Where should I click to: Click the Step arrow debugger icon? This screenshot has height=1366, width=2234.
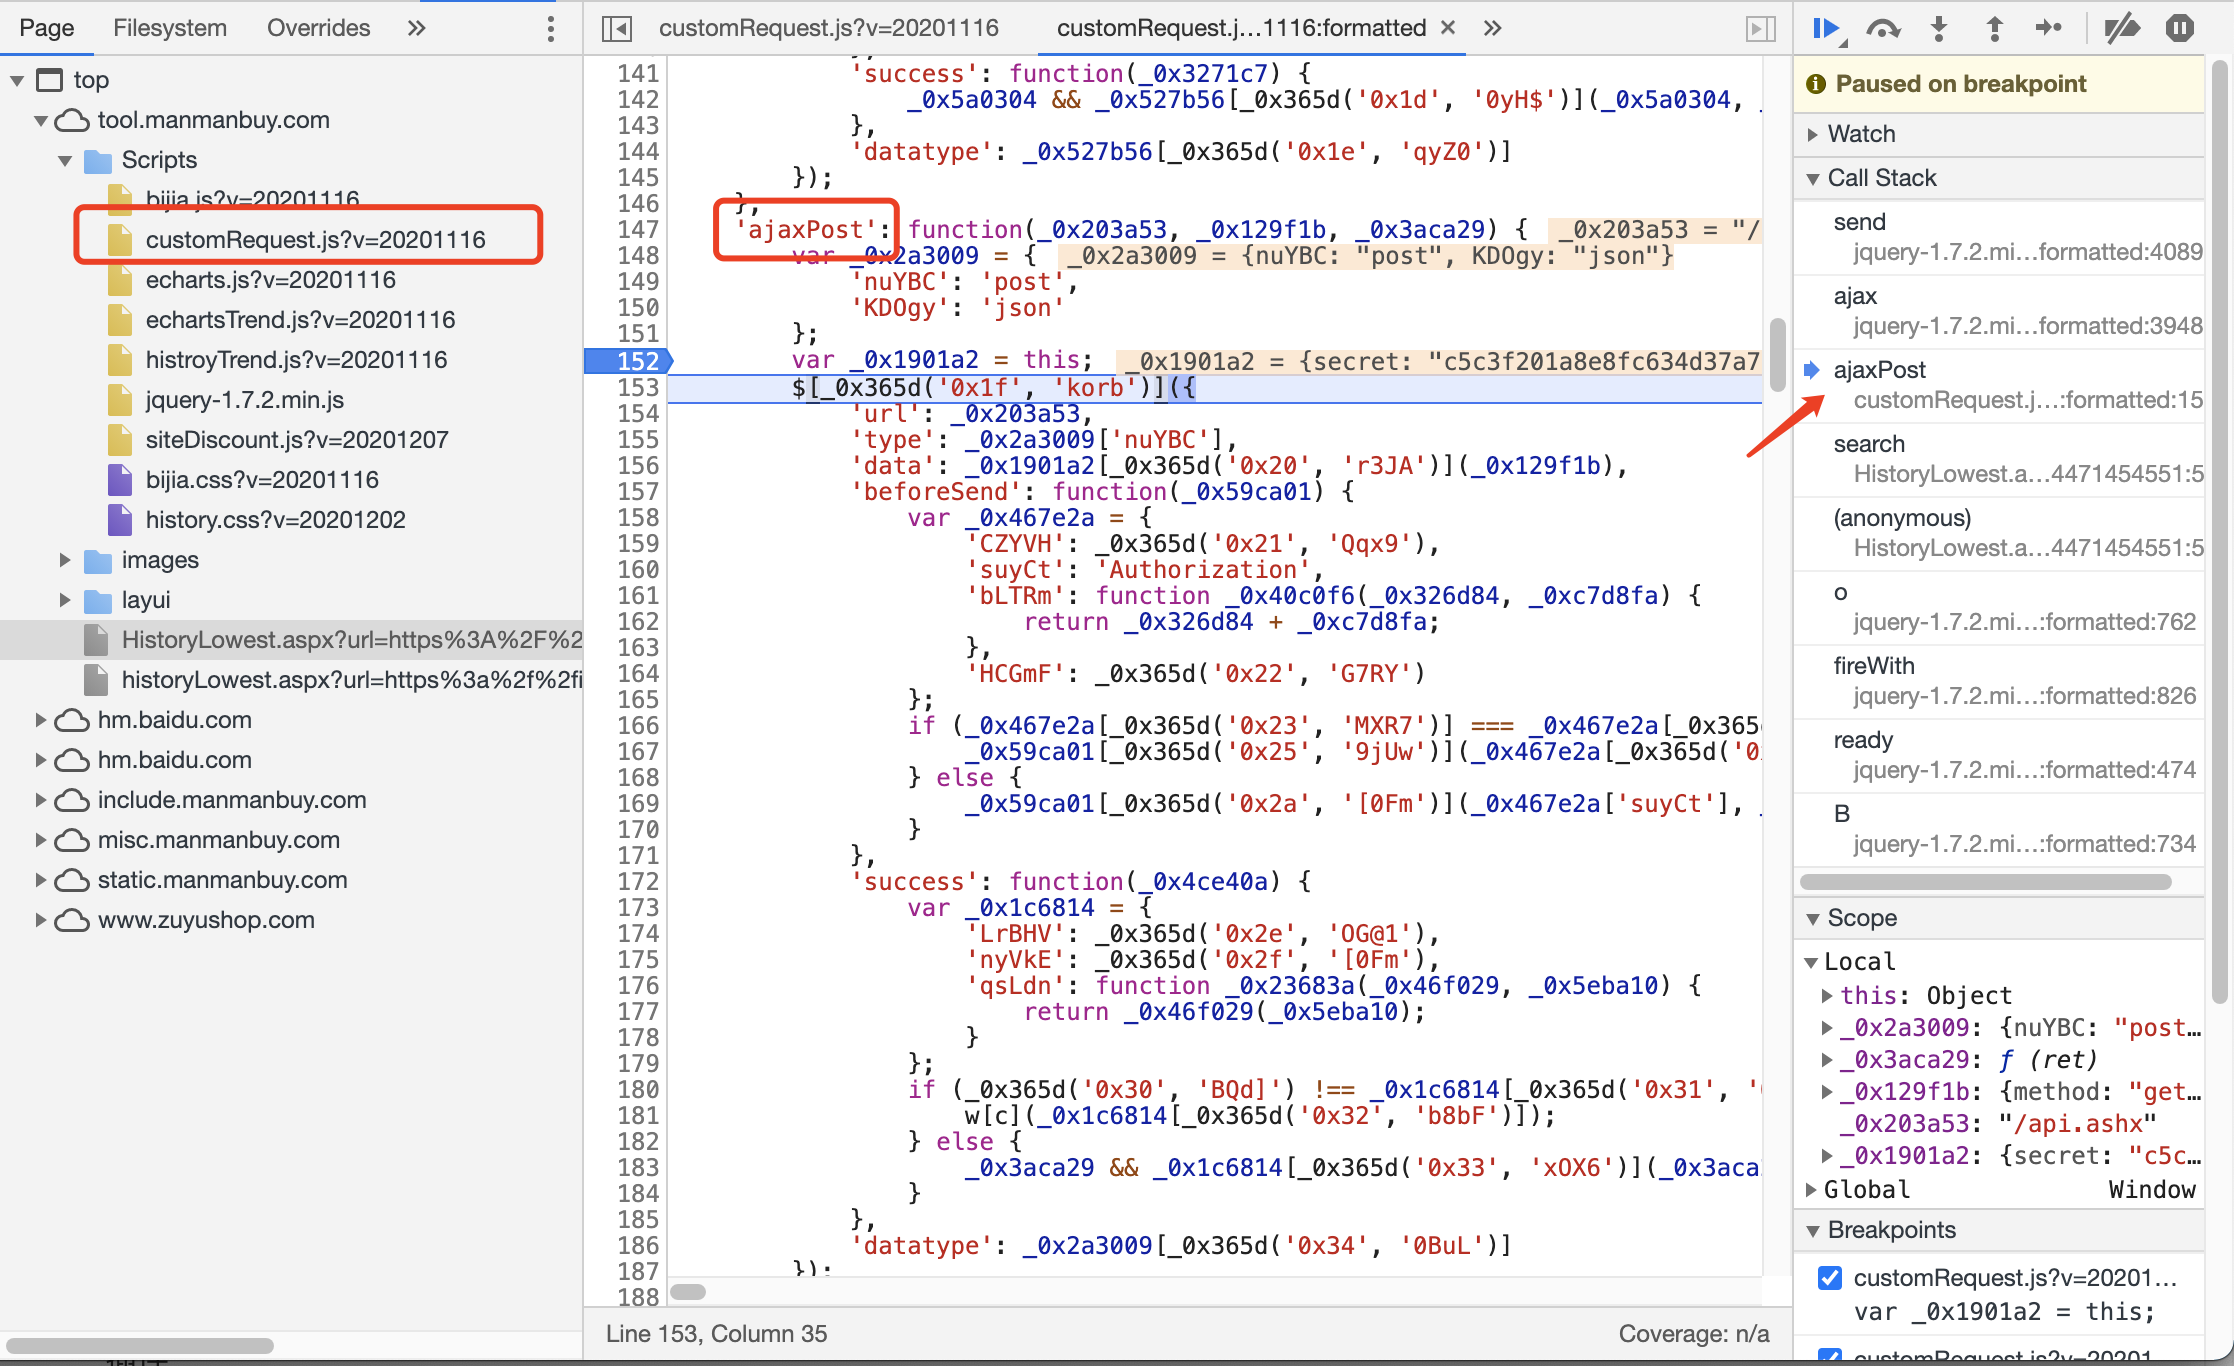click(2048, 28)
